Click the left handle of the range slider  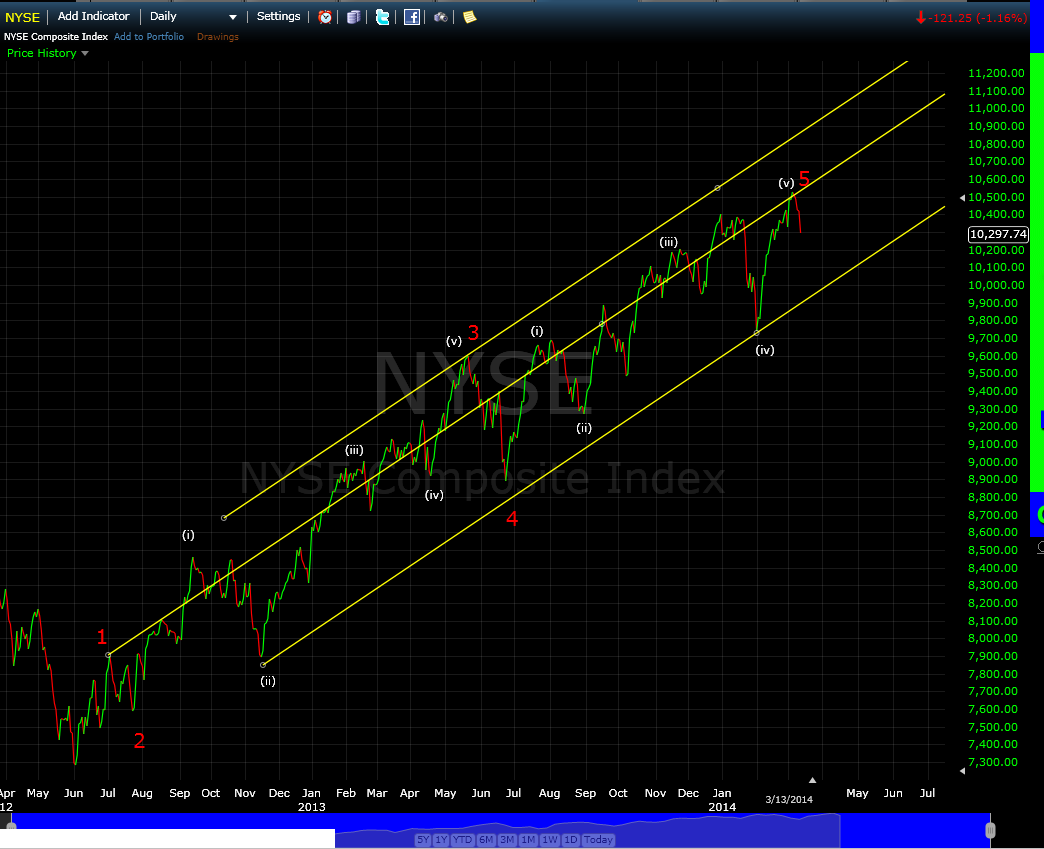[x=9, y=826]
